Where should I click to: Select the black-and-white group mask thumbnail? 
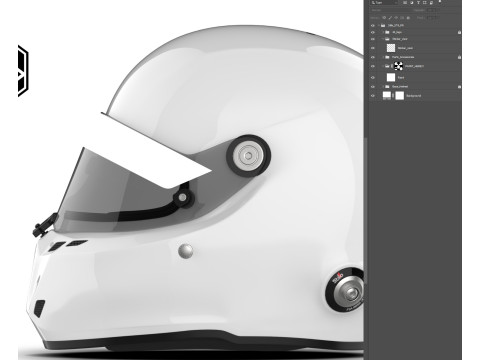pos(399,66)
